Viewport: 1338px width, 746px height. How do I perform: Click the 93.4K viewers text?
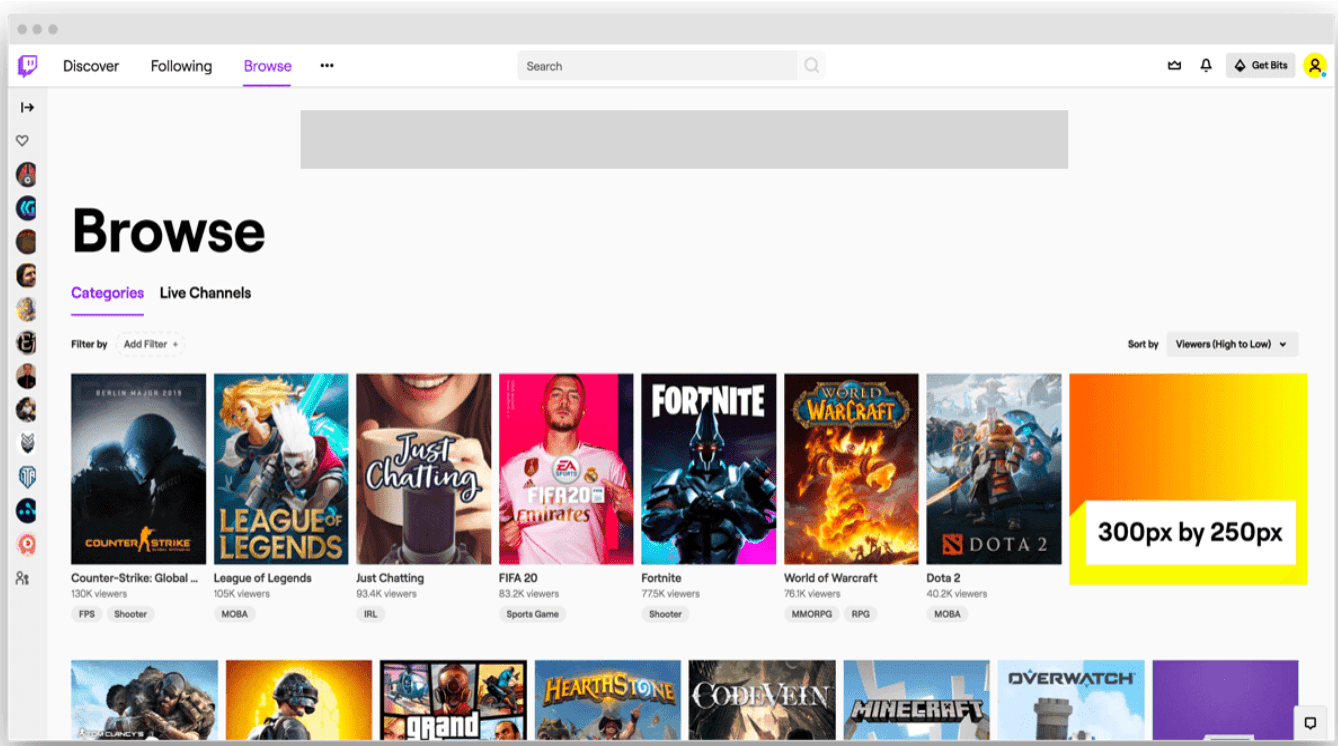386,594
